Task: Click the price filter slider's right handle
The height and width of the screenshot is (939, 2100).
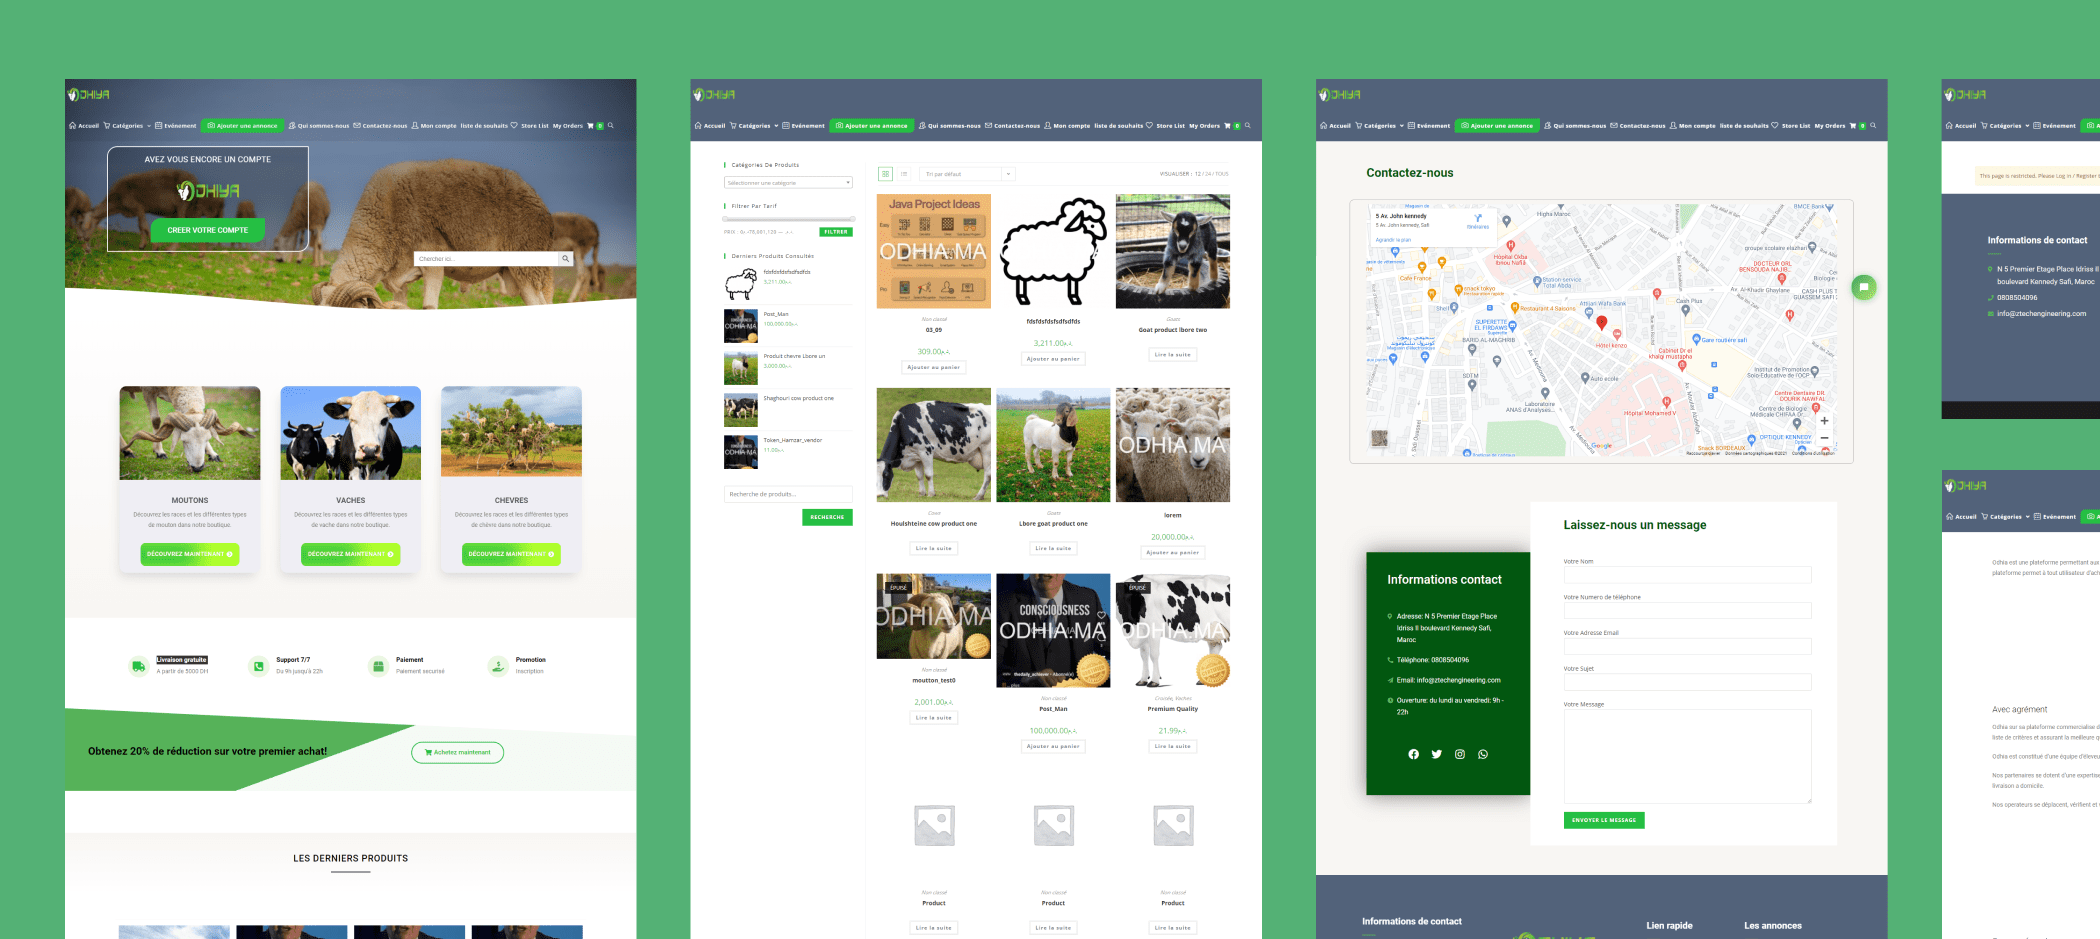Action: tap(852, 218)
